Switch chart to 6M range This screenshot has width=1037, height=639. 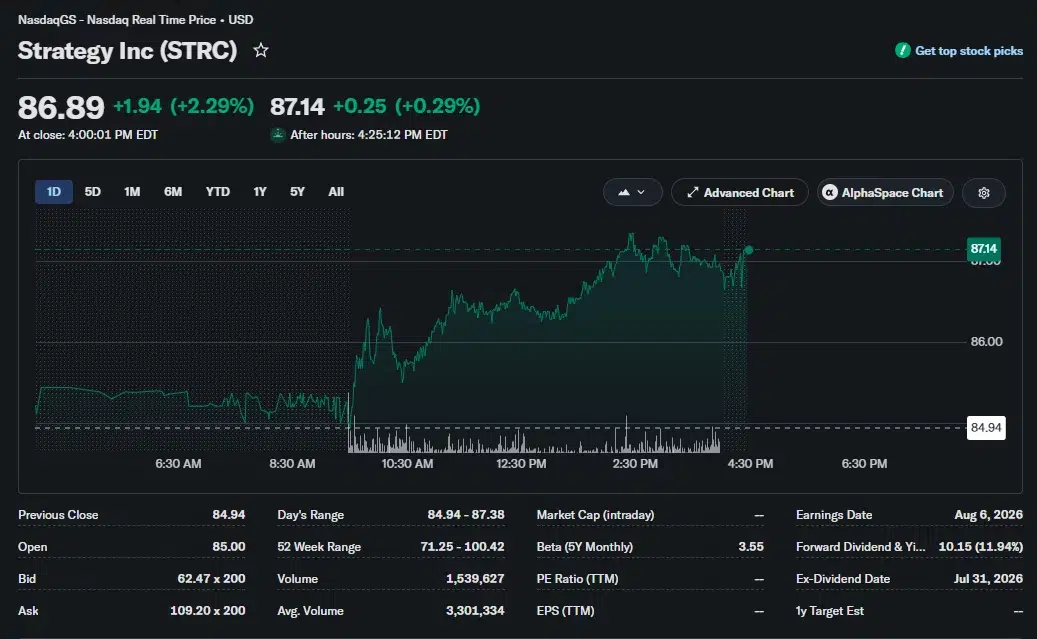[173, 192]
